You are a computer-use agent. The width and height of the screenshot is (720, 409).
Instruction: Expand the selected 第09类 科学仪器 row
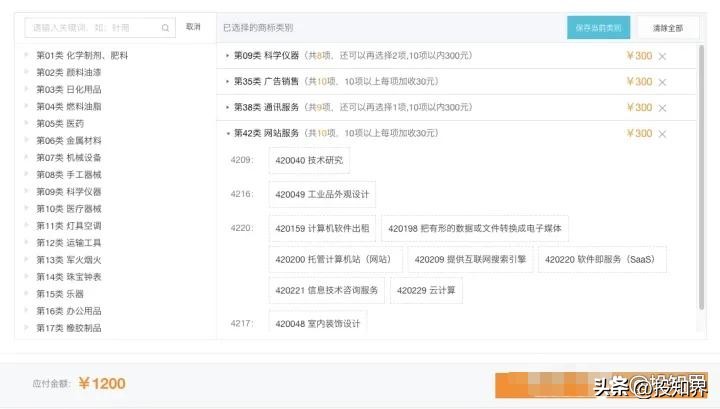[x=227, y=56]
